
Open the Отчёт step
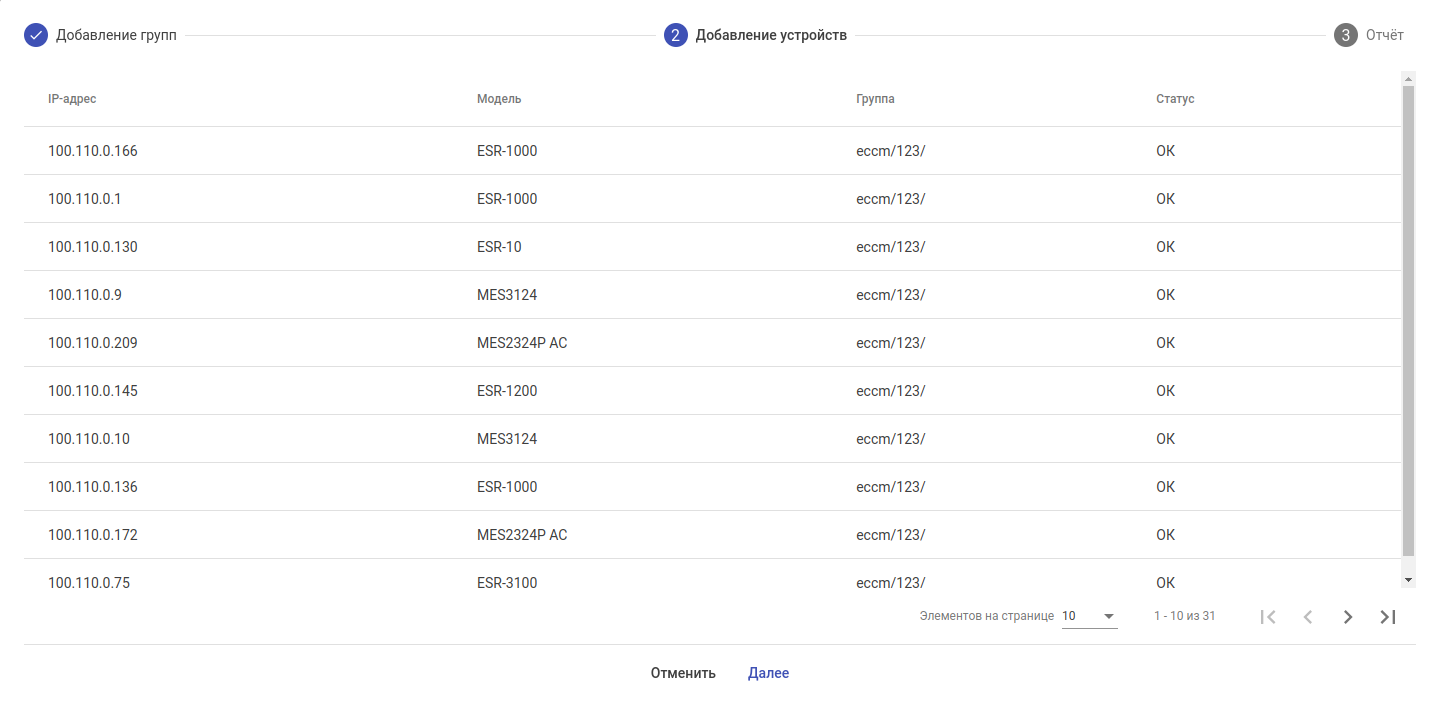[x=1385, y=35]
